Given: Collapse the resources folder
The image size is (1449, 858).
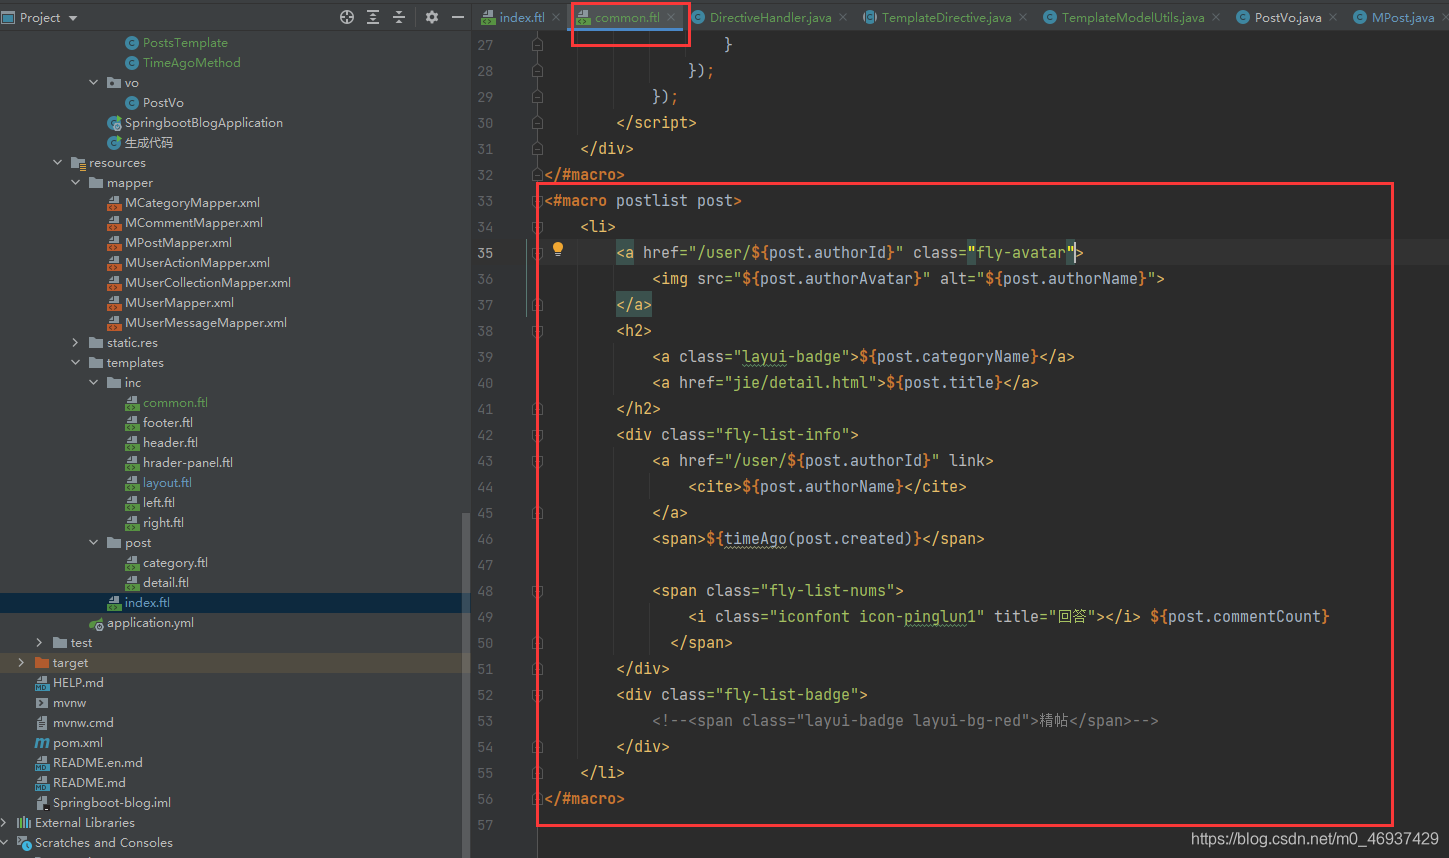Looking at the screenshot, I should pyautogui.click(x=58, y=163).
